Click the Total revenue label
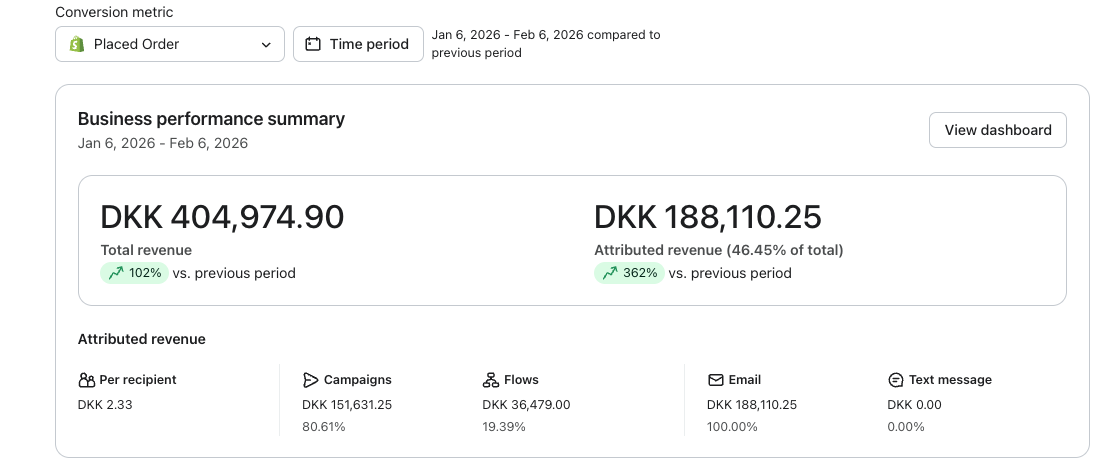 (146, 250)
